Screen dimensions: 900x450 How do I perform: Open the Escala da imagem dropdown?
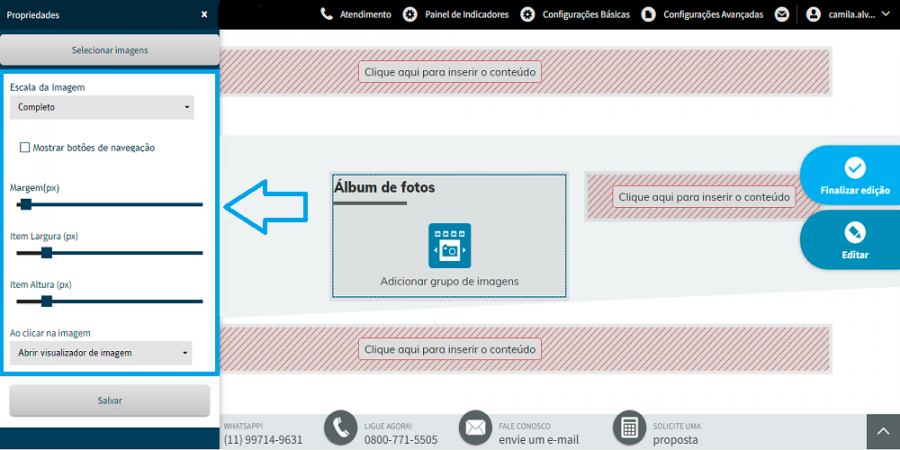[102, 107]
